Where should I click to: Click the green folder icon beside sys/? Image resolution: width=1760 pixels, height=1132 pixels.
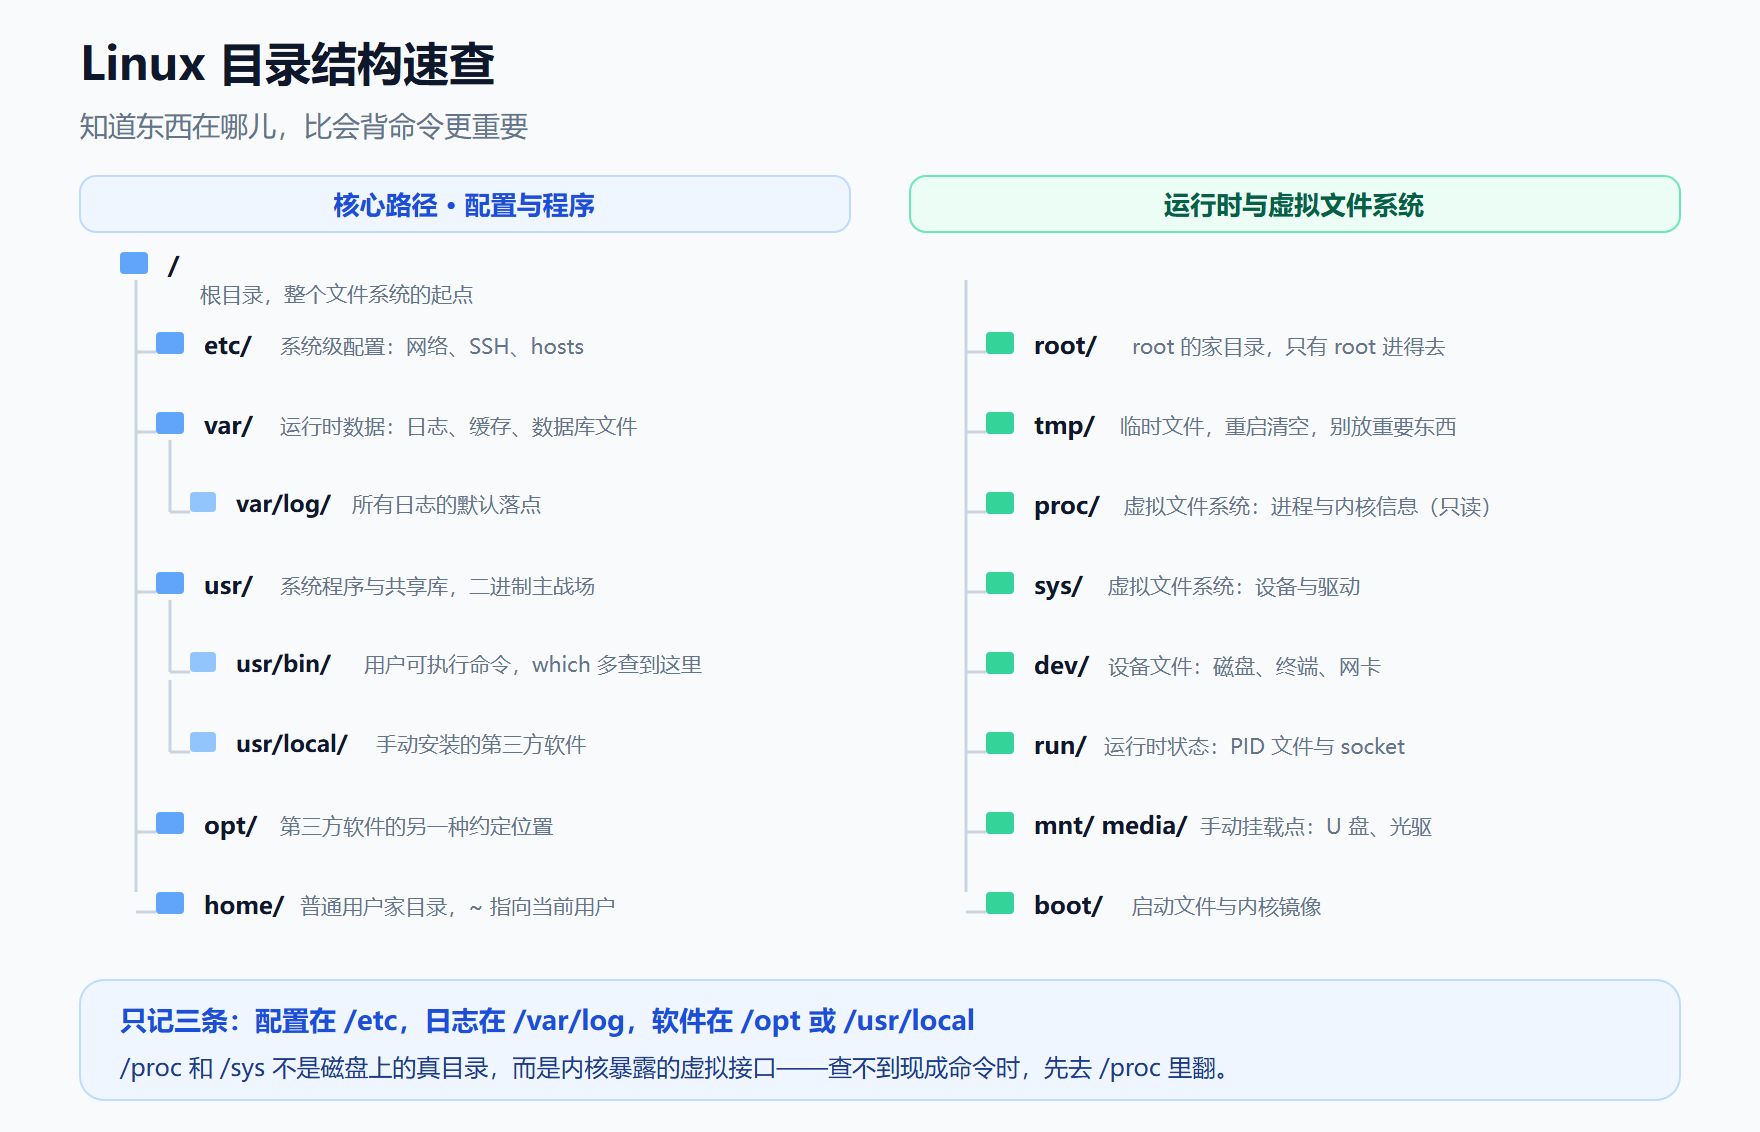[x=1000, y=583]
